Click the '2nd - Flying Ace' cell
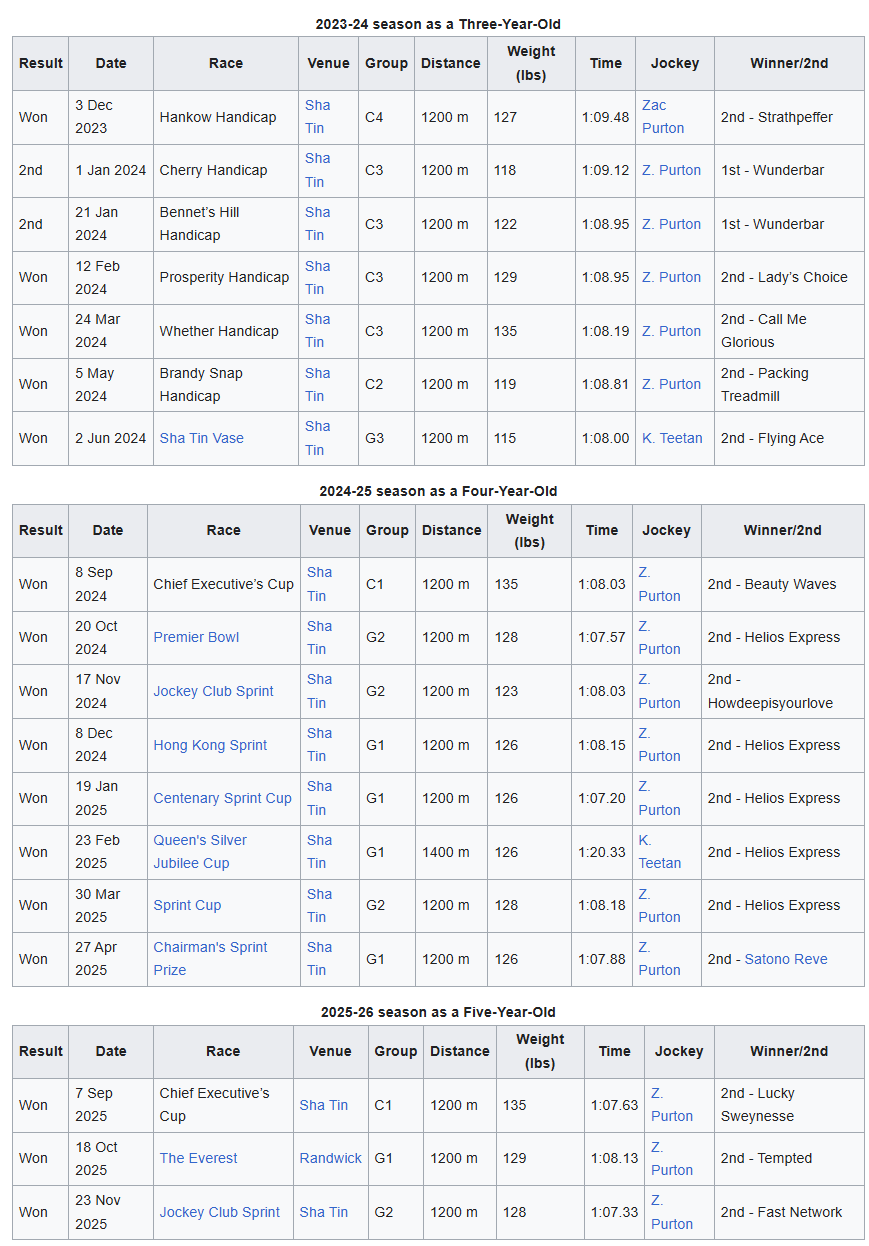The image size is (869, 1246). (789, 438)
